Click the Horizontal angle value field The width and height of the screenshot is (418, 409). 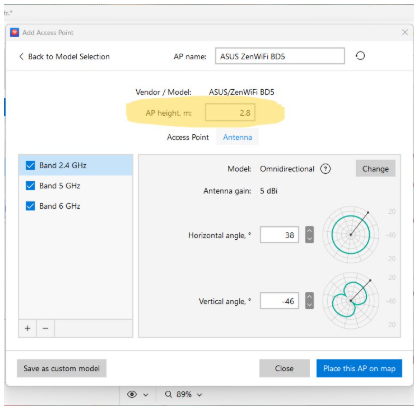pos(279,235)
